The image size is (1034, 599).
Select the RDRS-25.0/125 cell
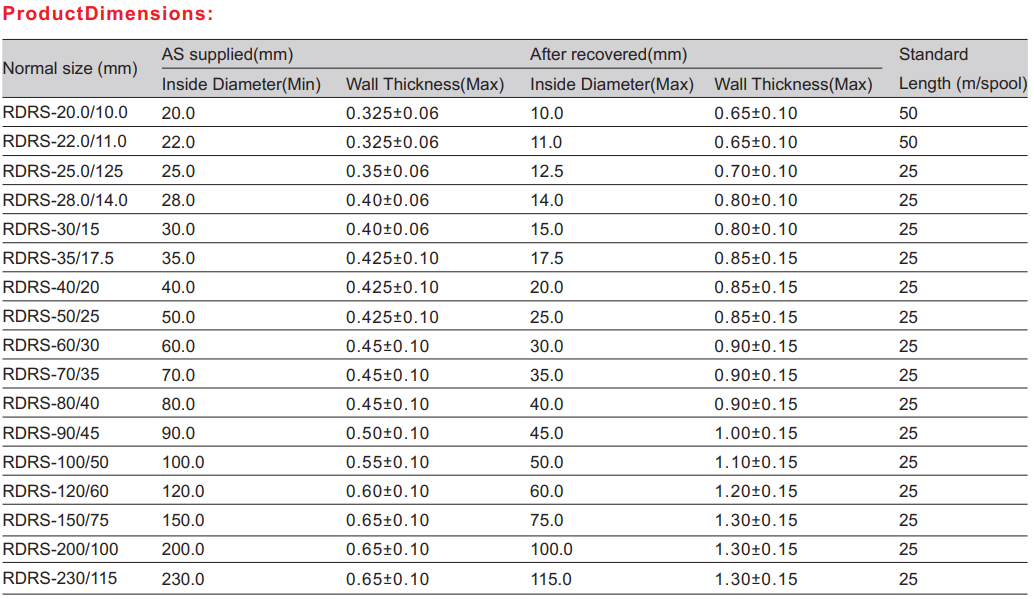coord(63,171)
